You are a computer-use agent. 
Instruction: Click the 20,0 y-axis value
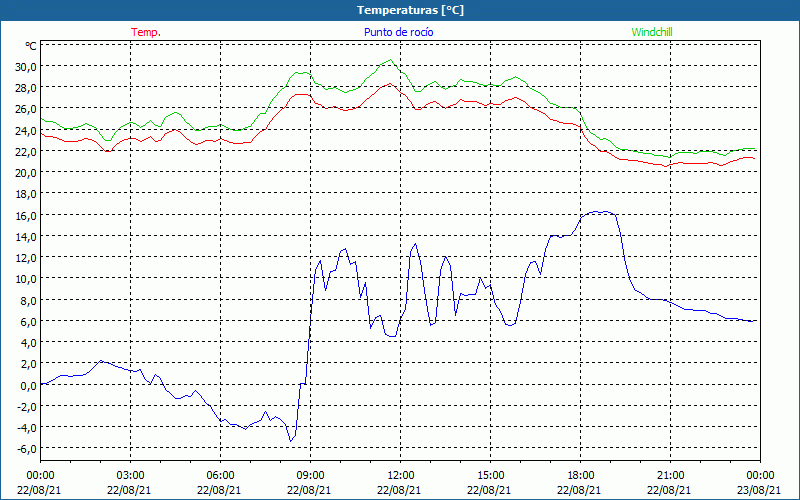pyautogui.click(x=27, y=173)
